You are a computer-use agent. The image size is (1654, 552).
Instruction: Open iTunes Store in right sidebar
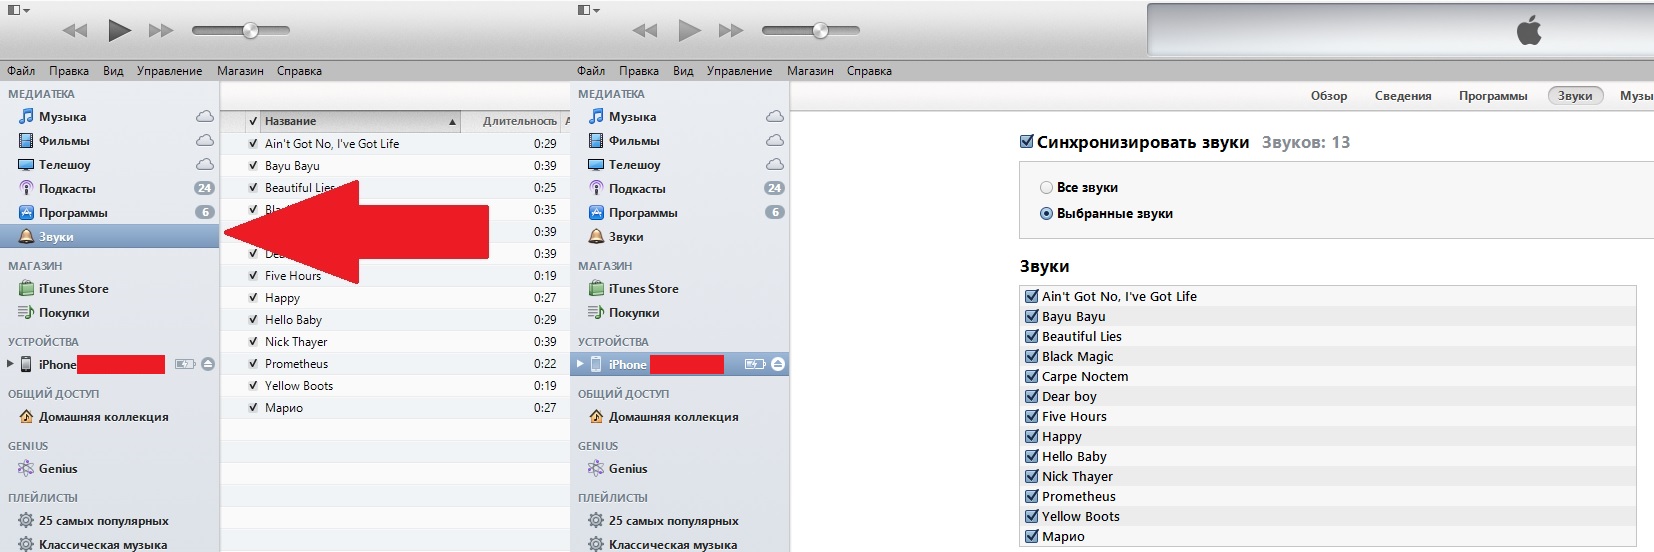(643, 289)
